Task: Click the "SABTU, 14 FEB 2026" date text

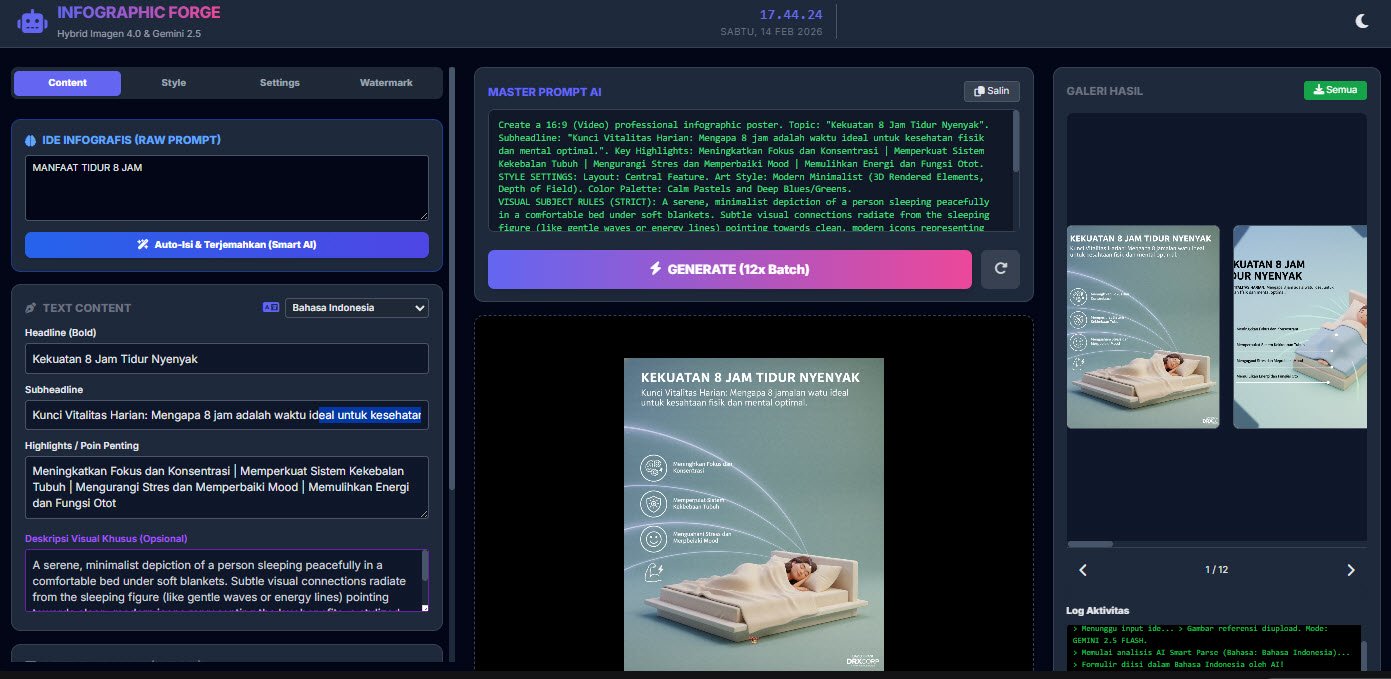Action: coord(771,32)
